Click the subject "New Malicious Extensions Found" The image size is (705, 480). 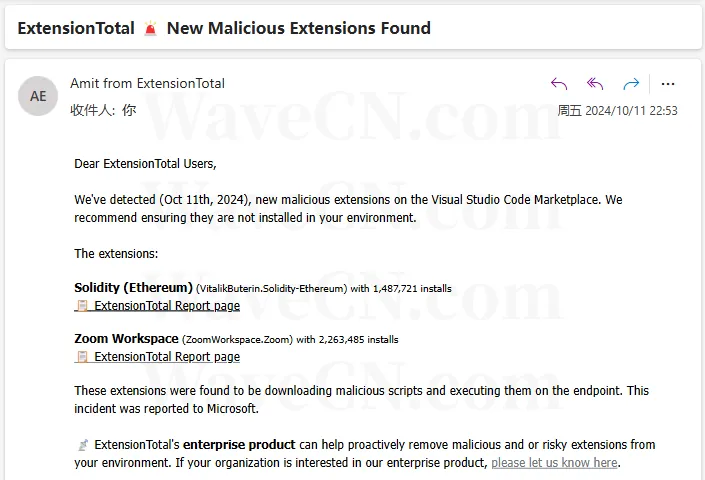click(299, 28)
